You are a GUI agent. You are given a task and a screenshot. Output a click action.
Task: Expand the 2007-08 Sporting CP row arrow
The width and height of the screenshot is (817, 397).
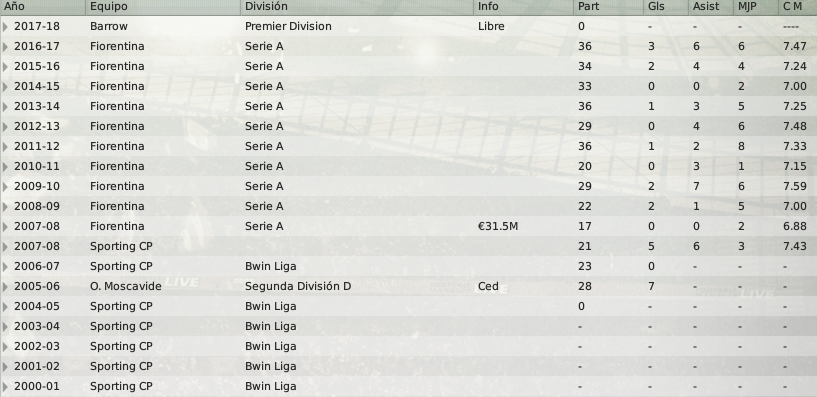pos(5,246)
